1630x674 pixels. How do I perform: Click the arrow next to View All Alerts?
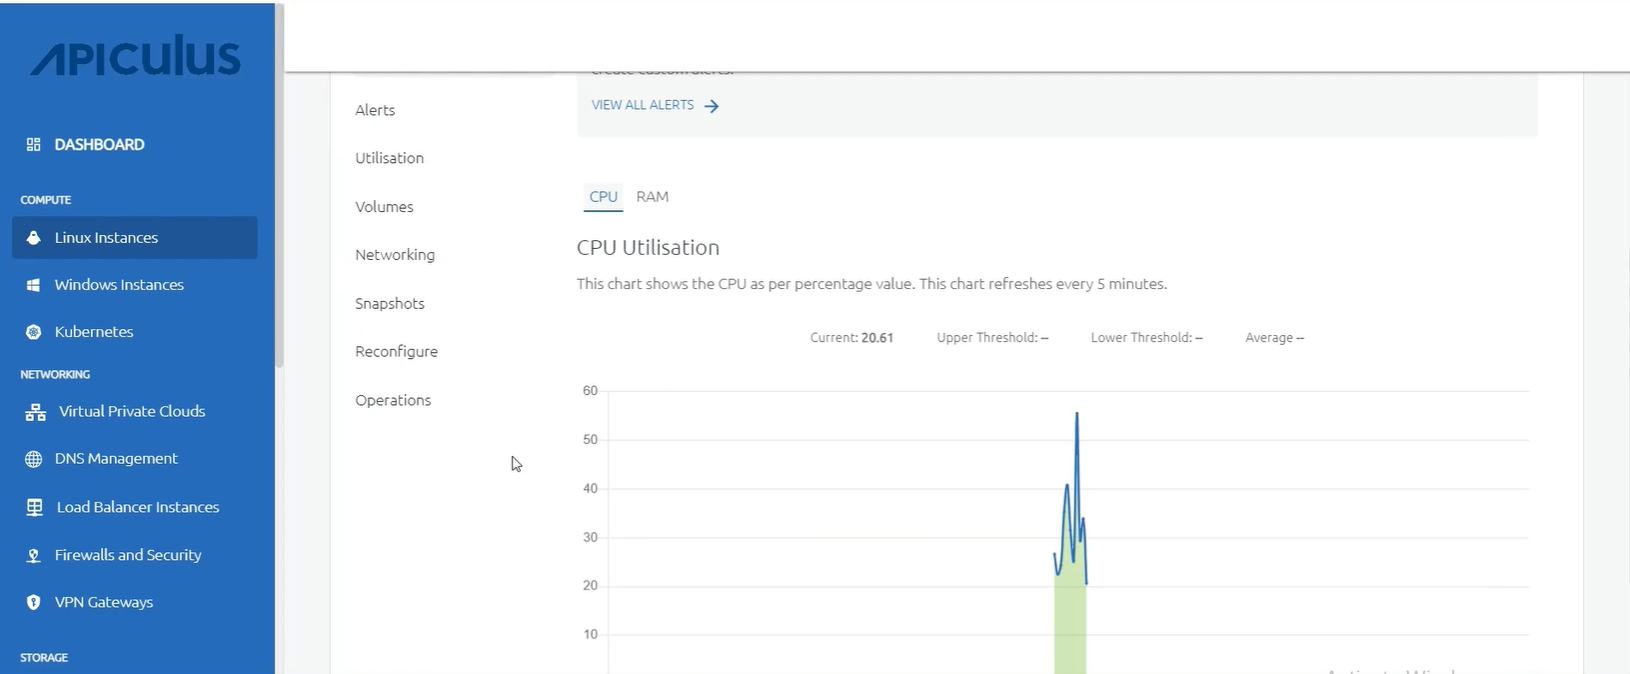(711, 106)
